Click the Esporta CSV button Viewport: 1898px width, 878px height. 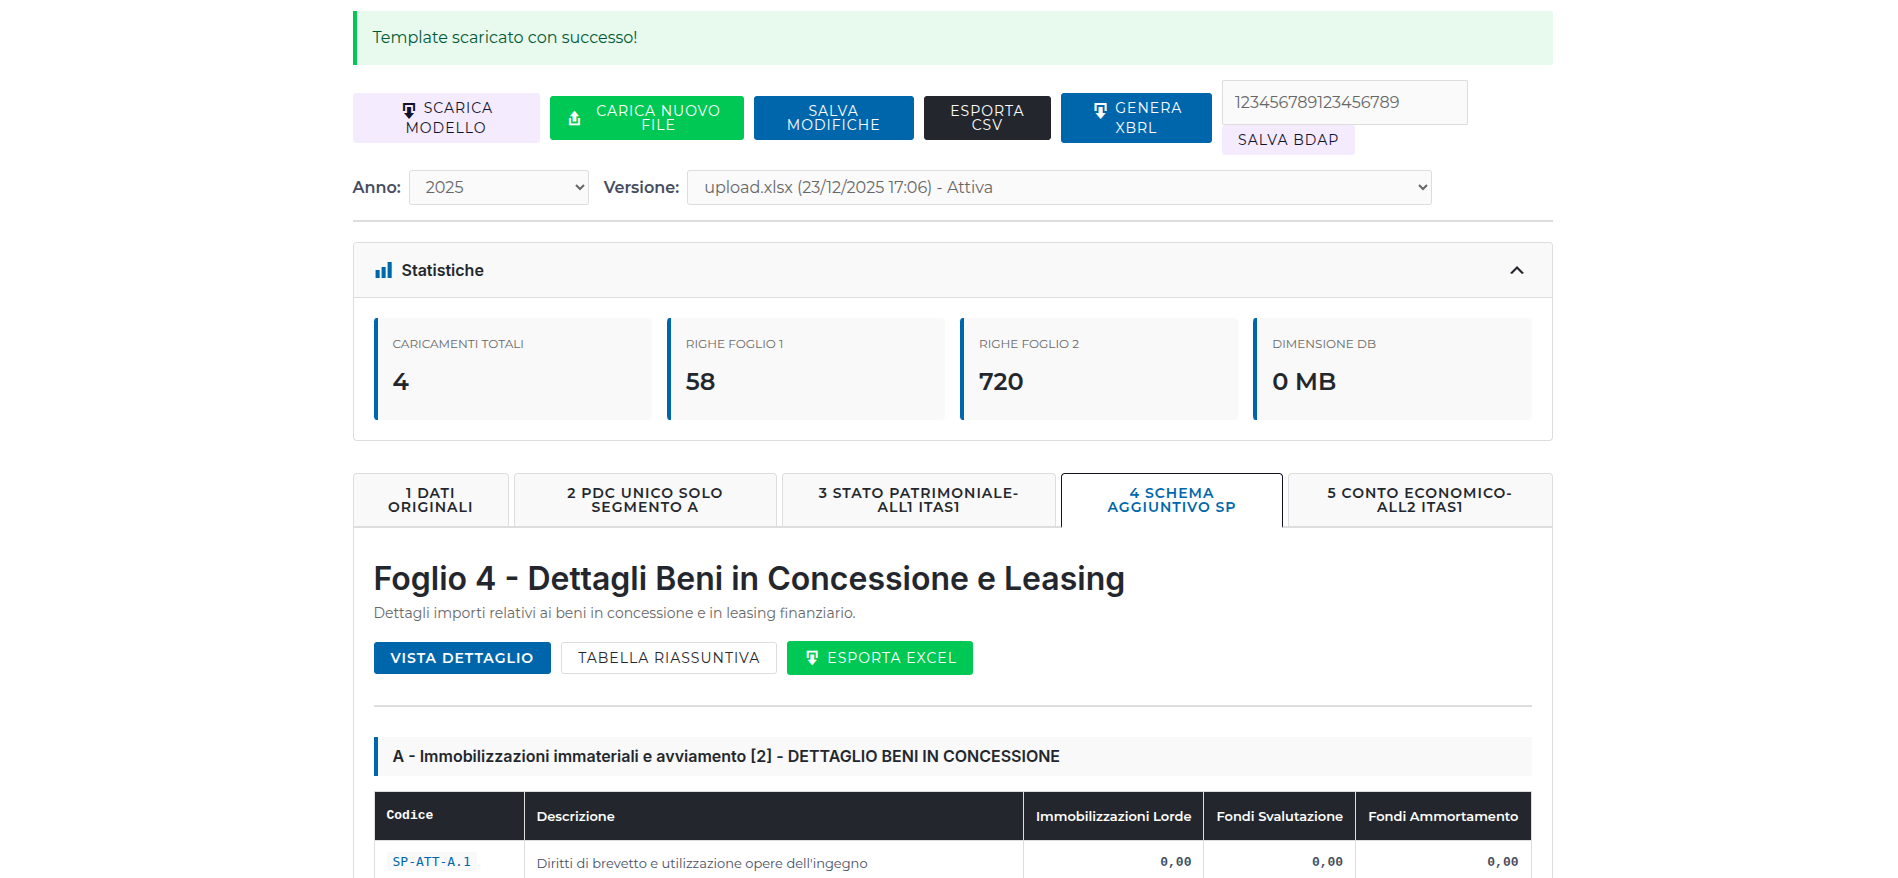point(986,118)
